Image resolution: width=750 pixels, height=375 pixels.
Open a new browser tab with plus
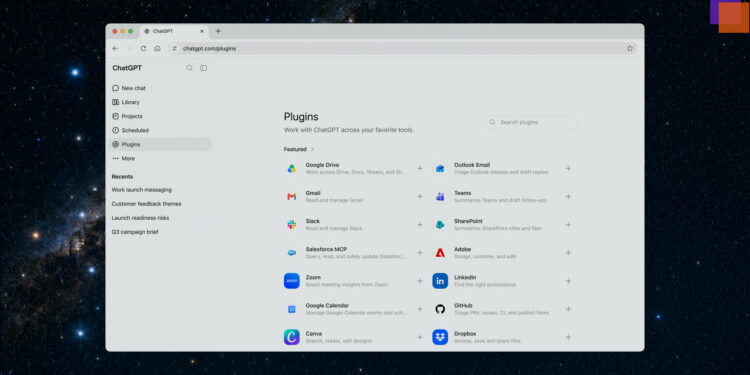pos(218,31)
